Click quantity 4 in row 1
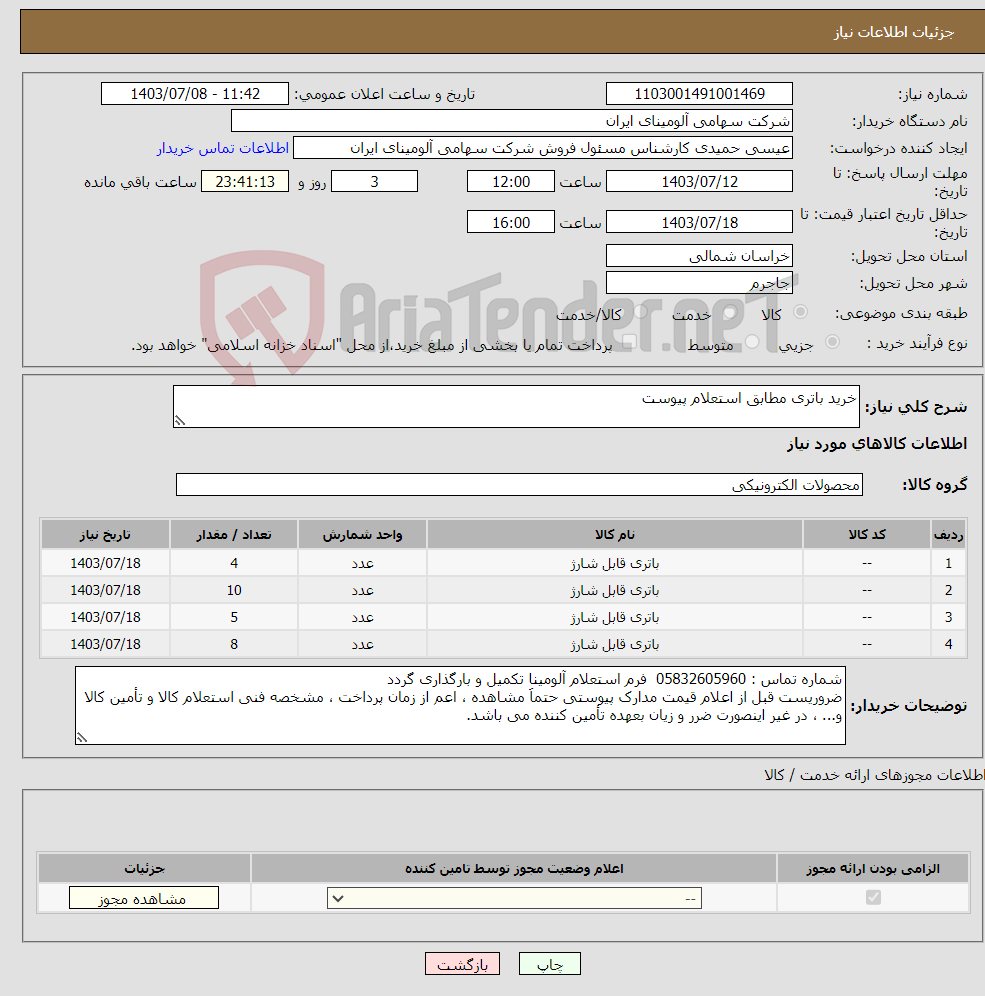 pos(234,563)
